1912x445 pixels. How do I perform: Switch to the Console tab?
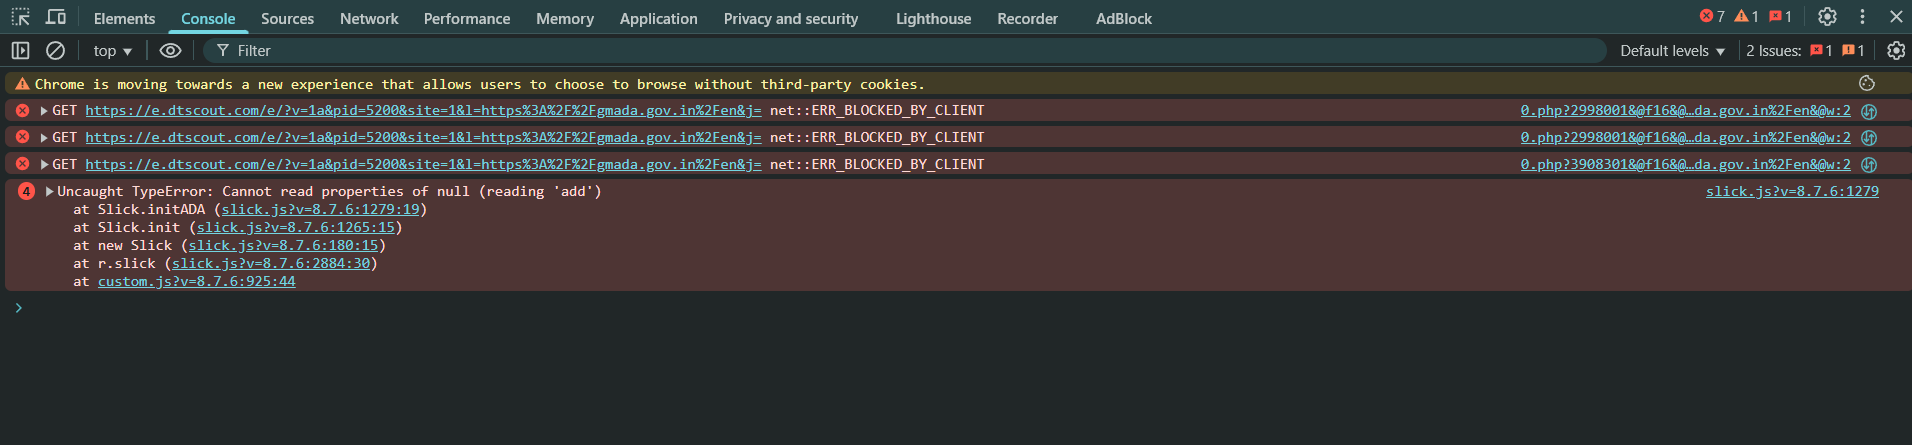click(x=208, y=18)
